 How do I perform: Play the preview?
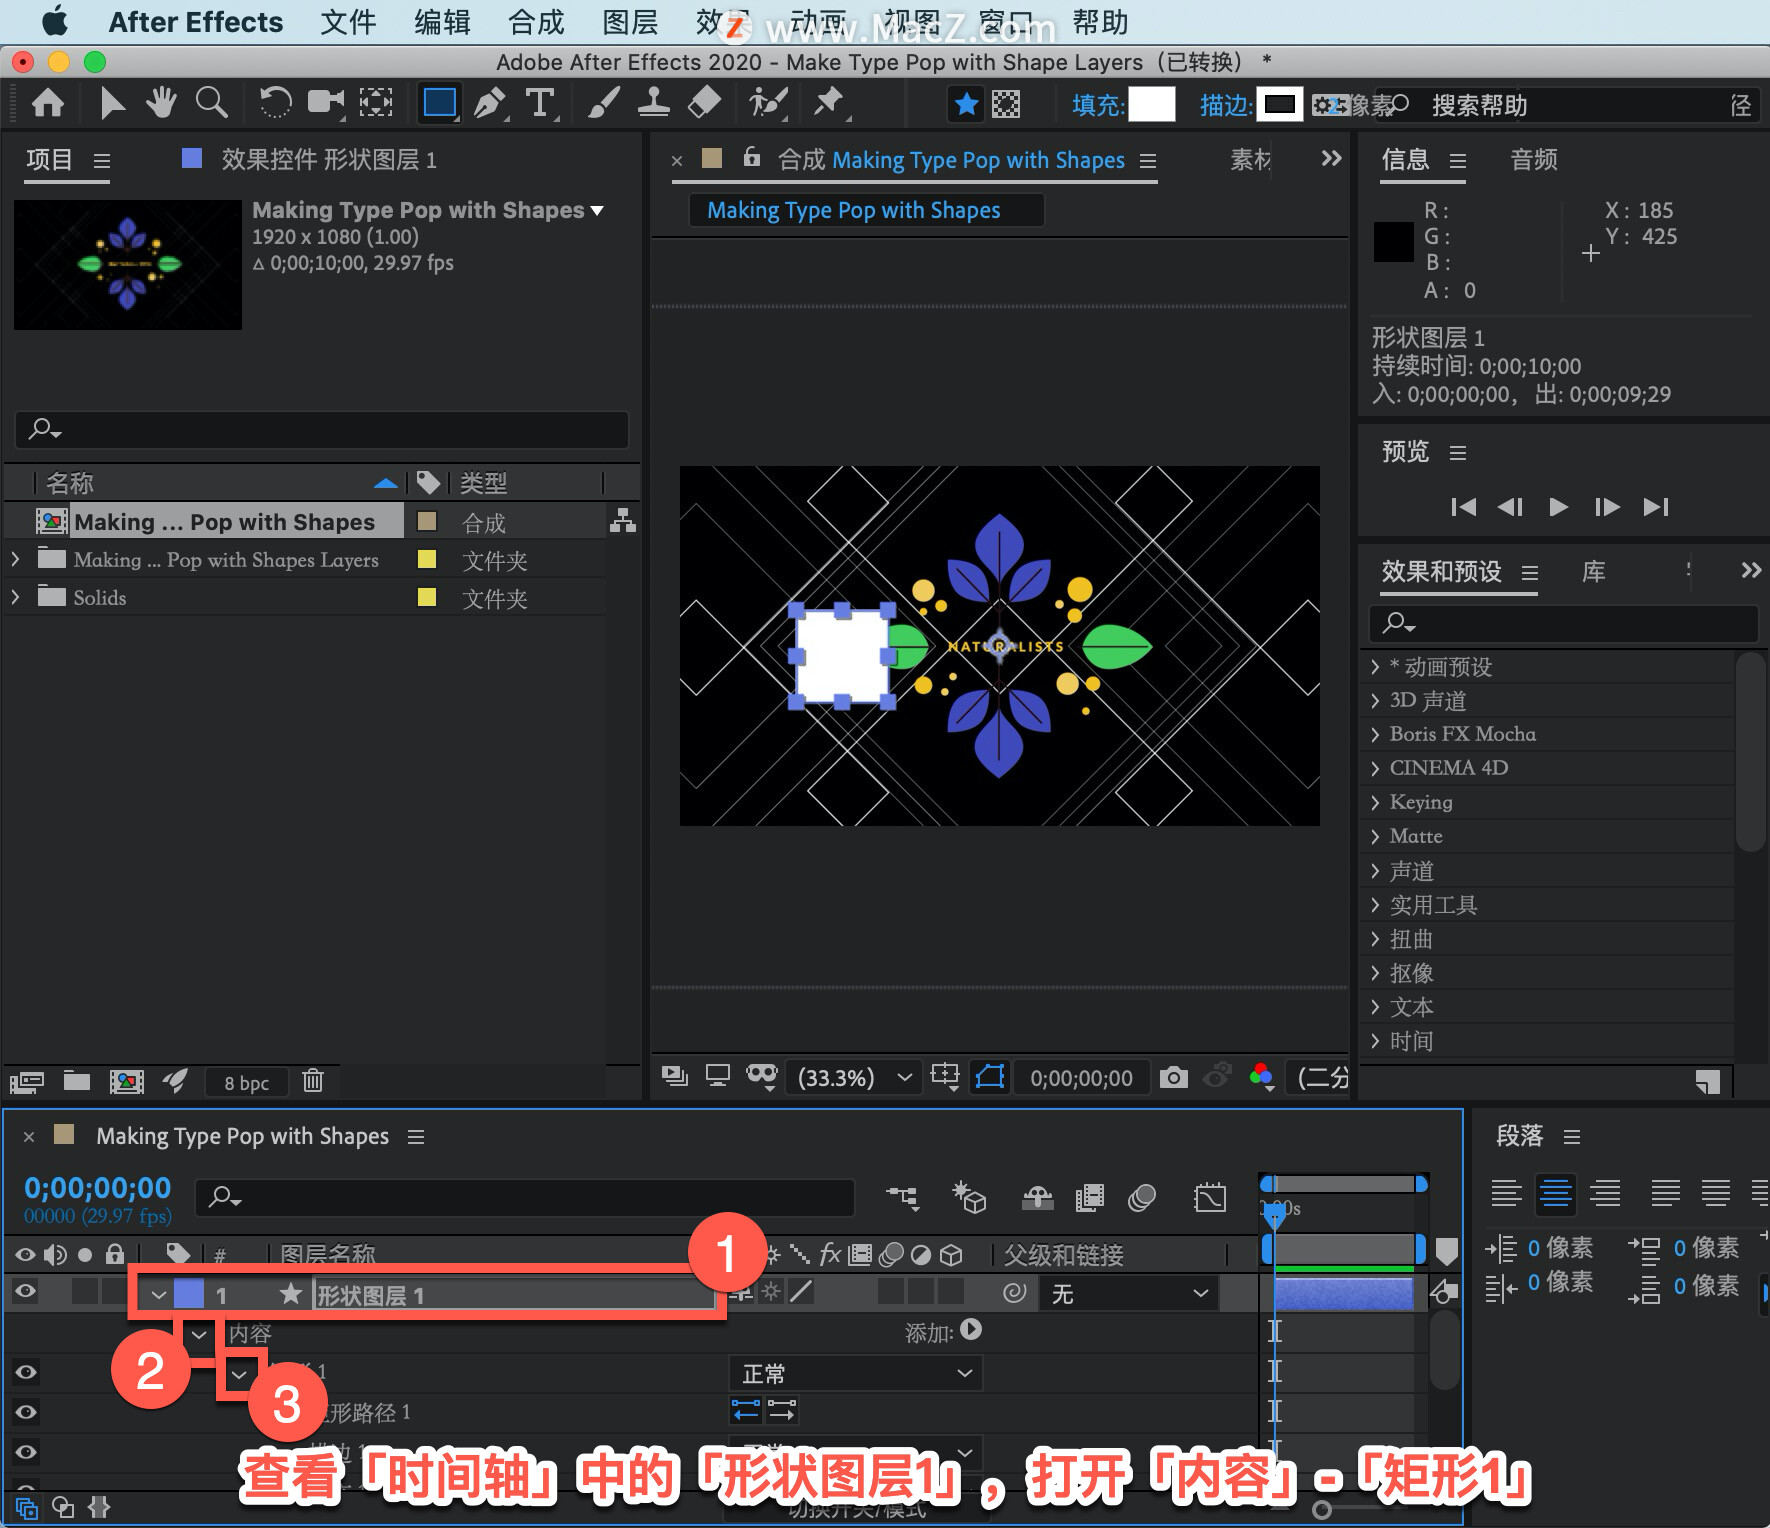coord(1558,507)
